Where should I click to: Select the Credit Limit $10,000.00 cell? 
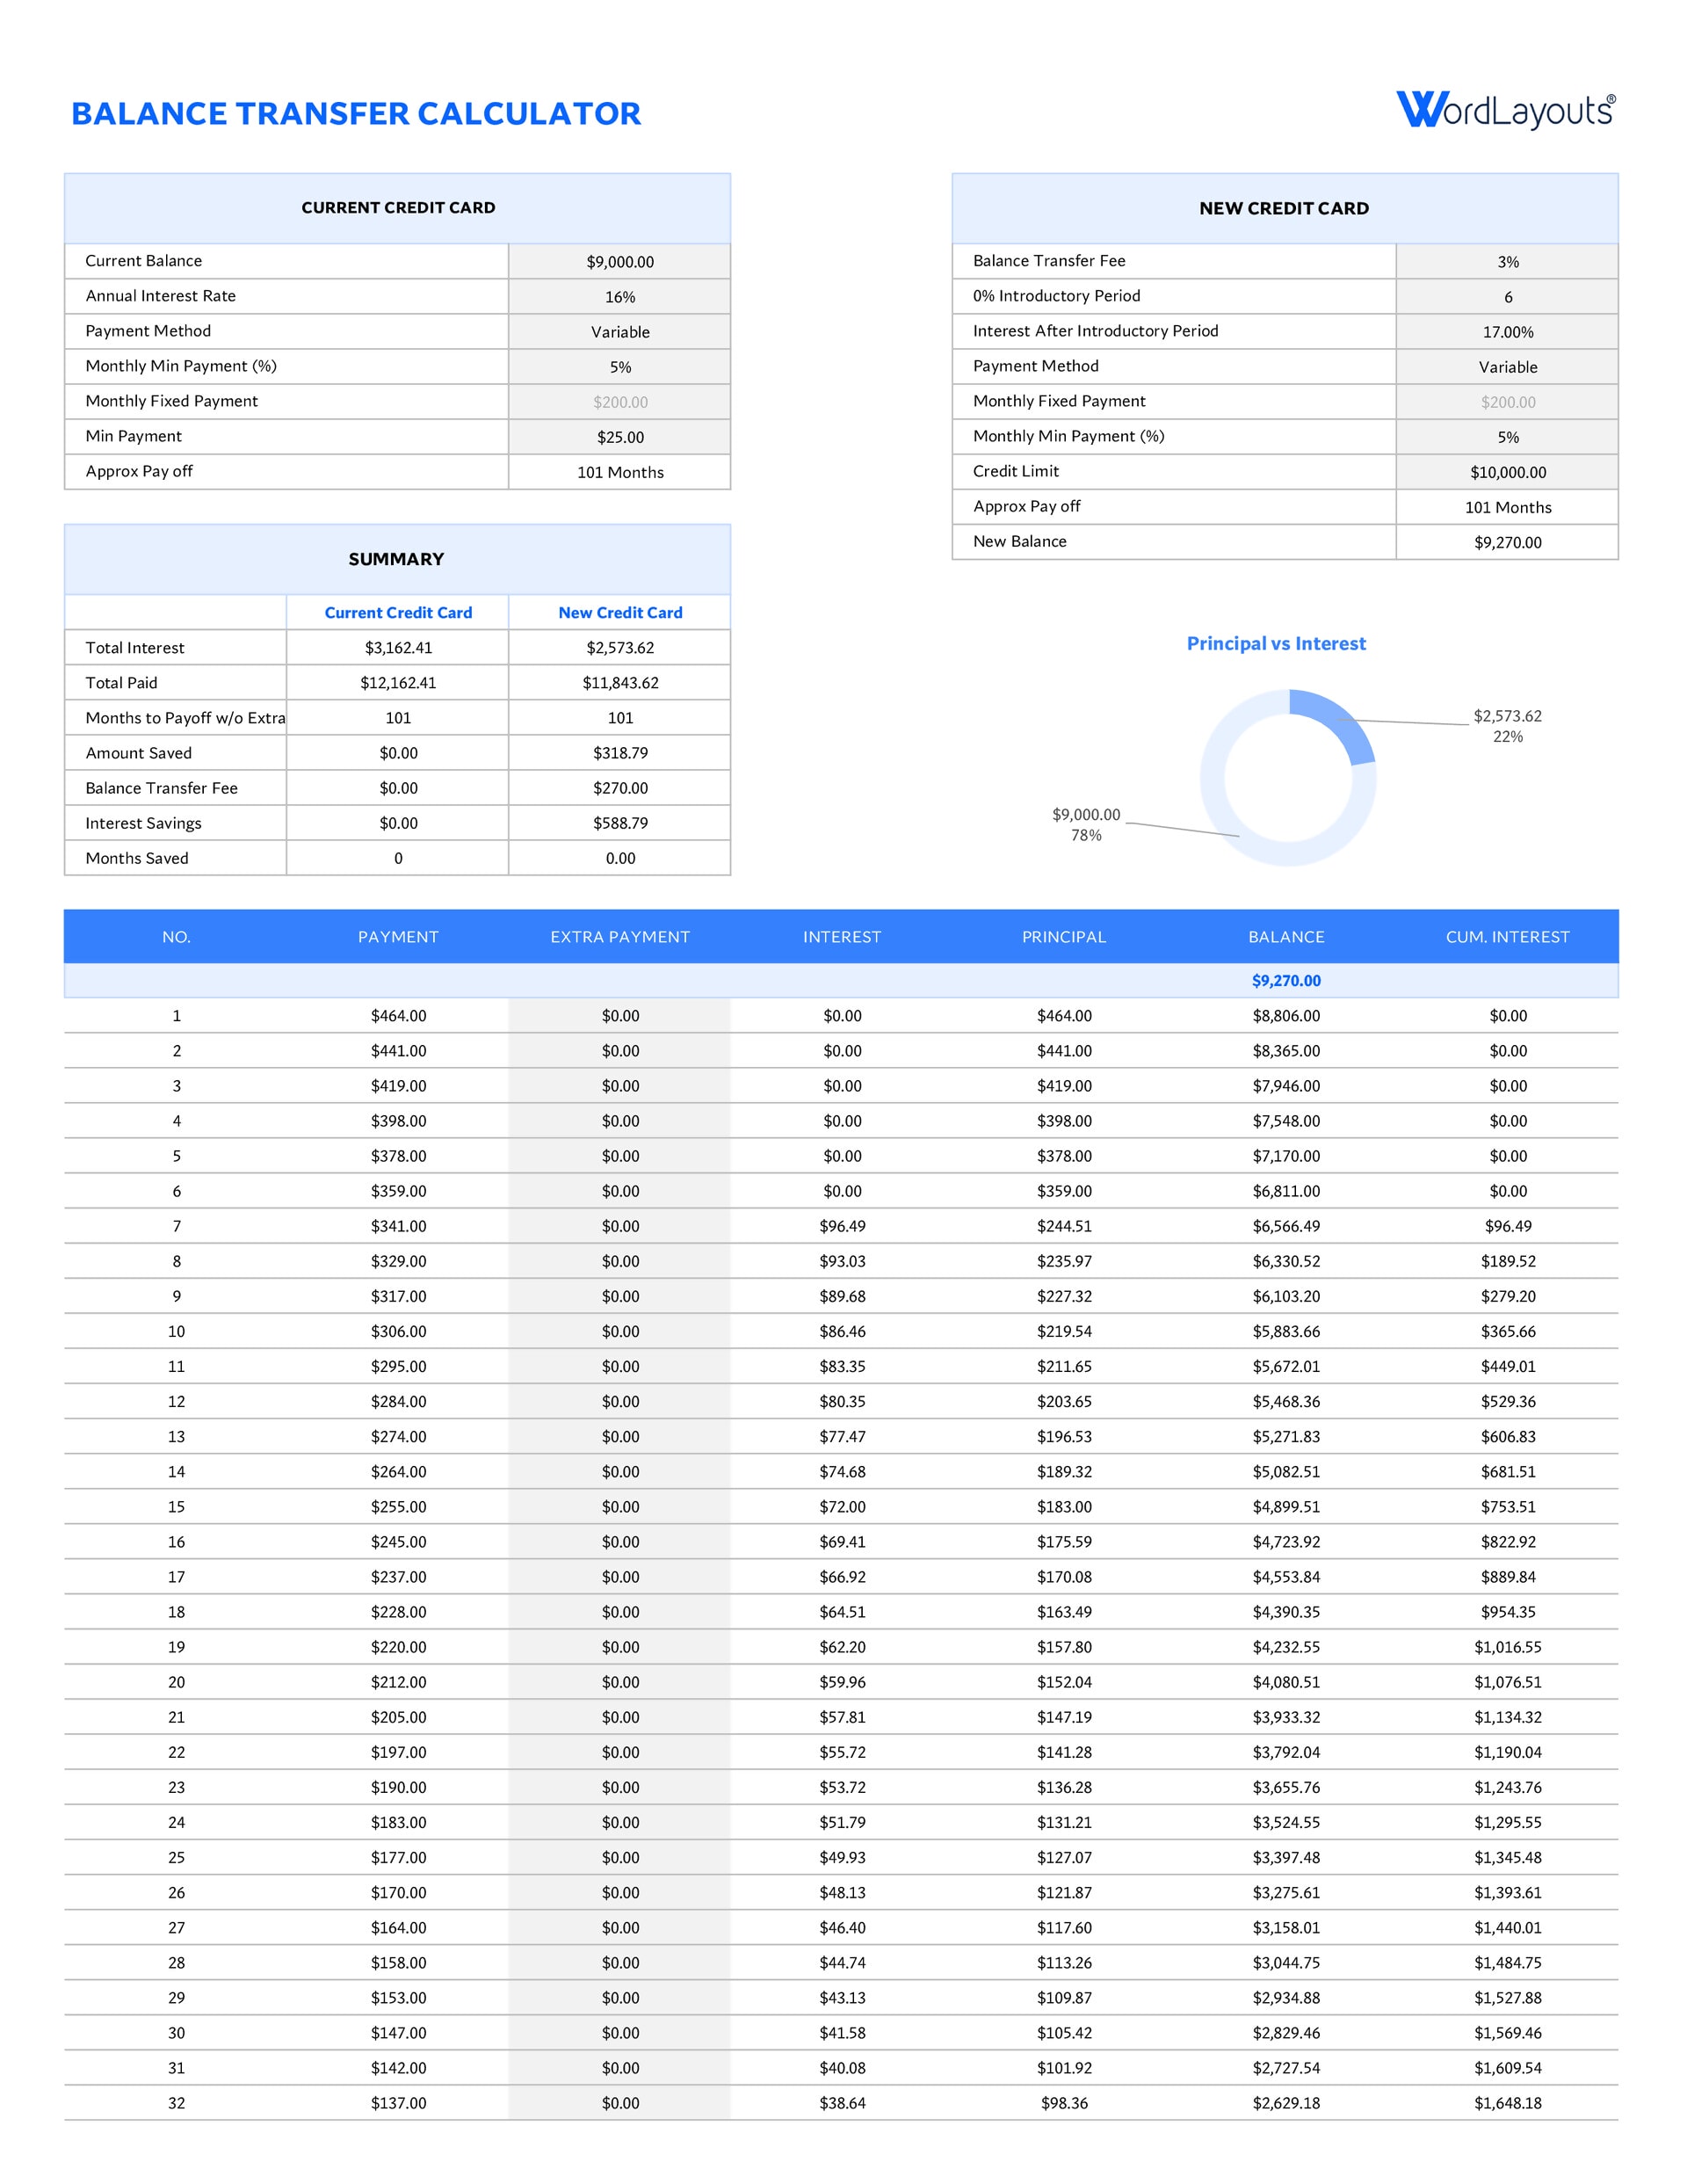(x=1507, y=472)
